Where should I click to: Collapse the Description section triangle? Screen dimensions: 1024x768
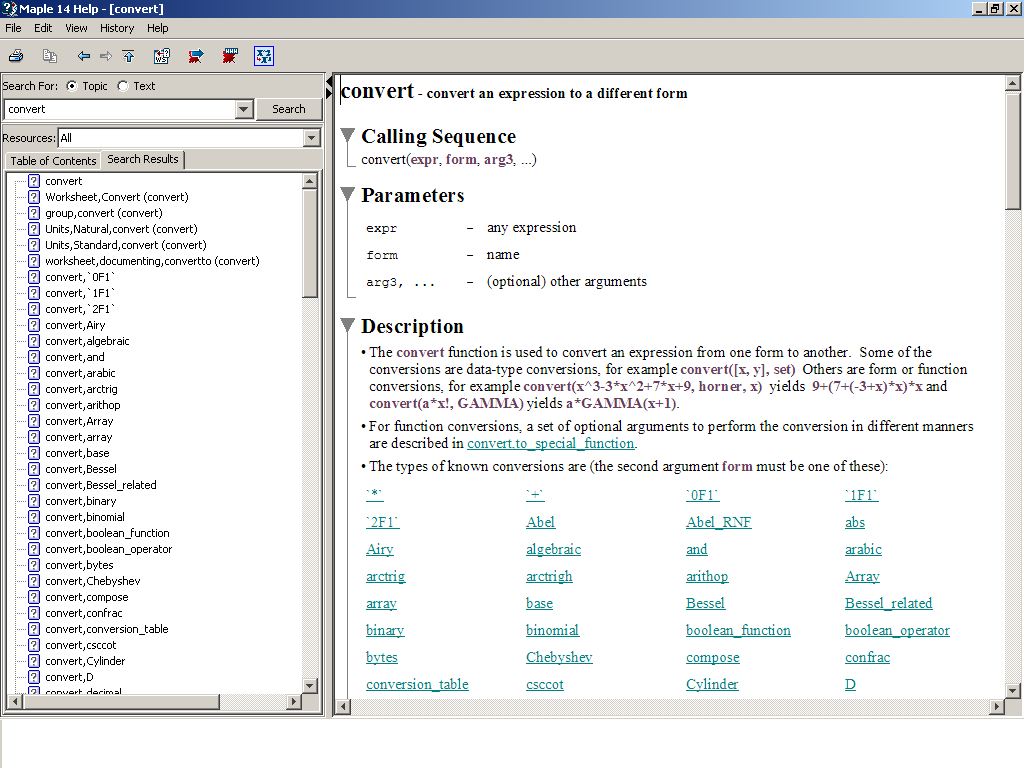pos(348,325)
